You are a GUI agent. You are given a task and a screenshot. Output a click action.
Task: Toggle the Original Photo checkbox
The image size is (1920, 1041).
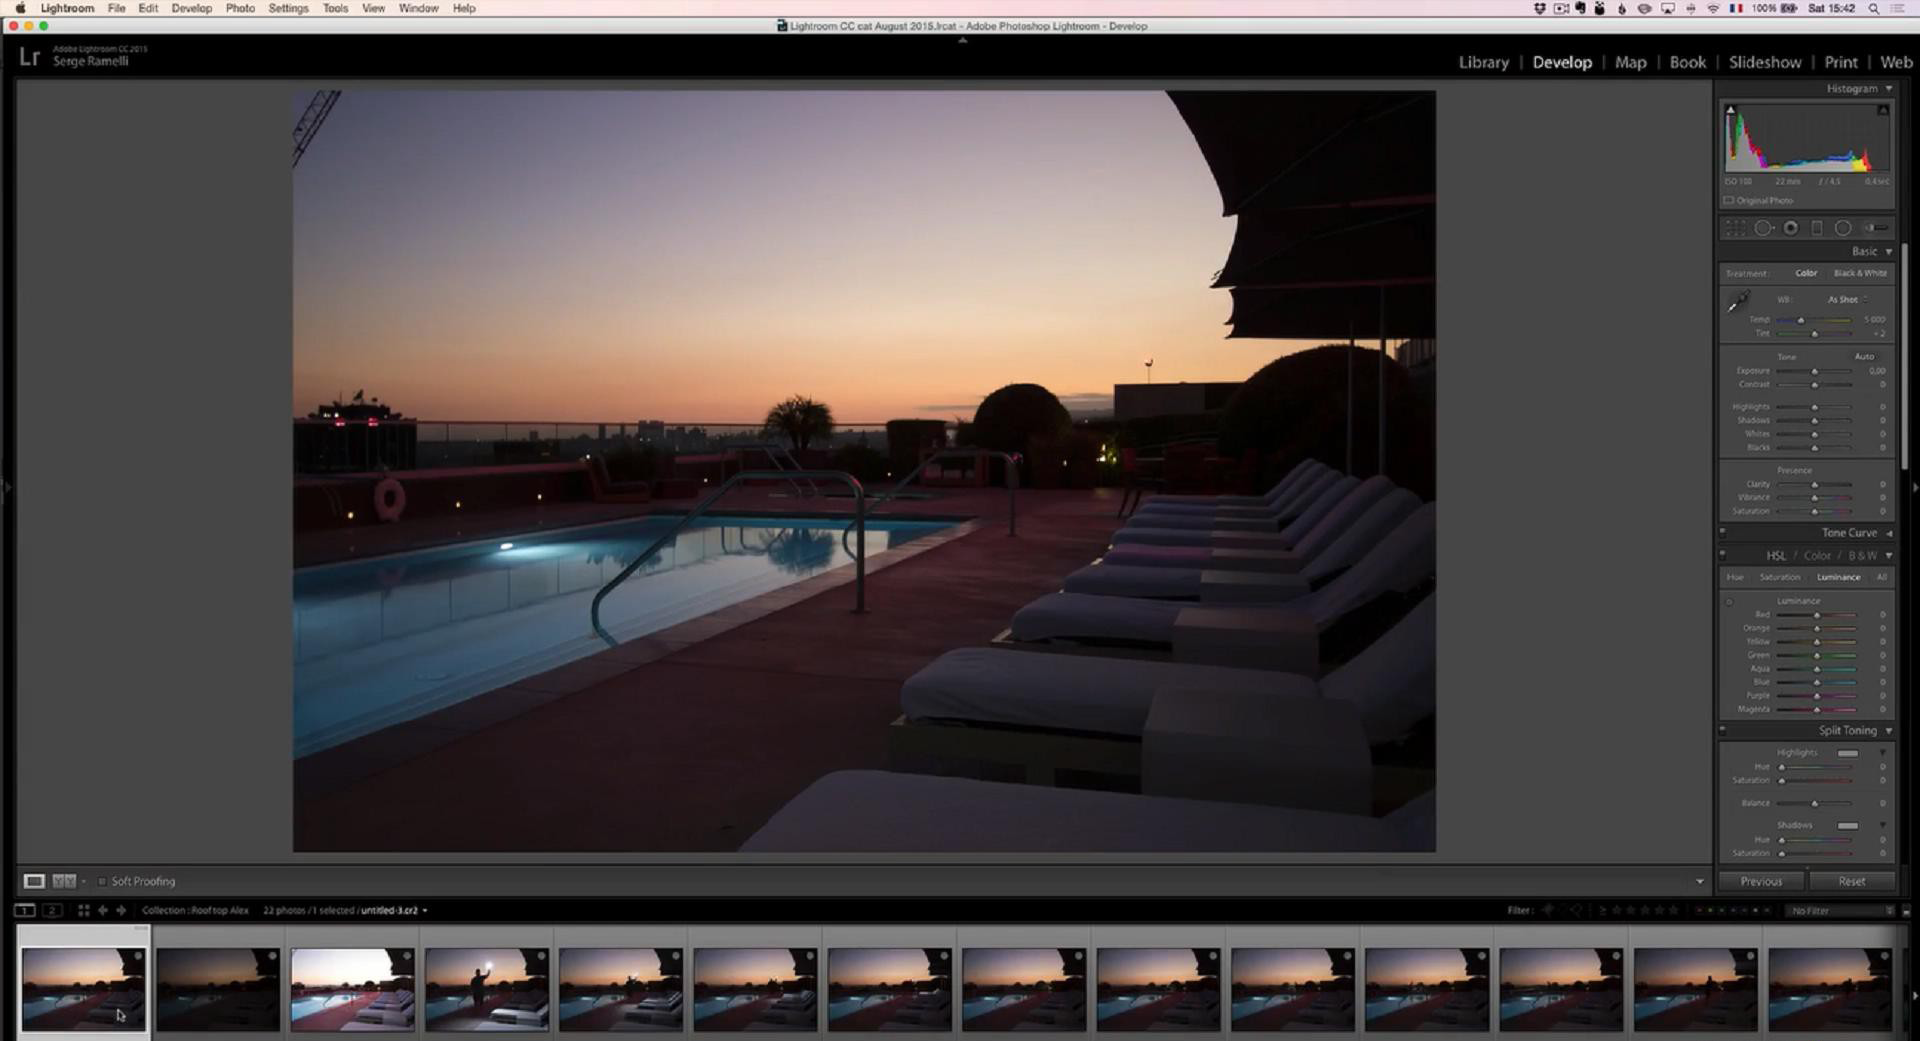(1728, 200)
